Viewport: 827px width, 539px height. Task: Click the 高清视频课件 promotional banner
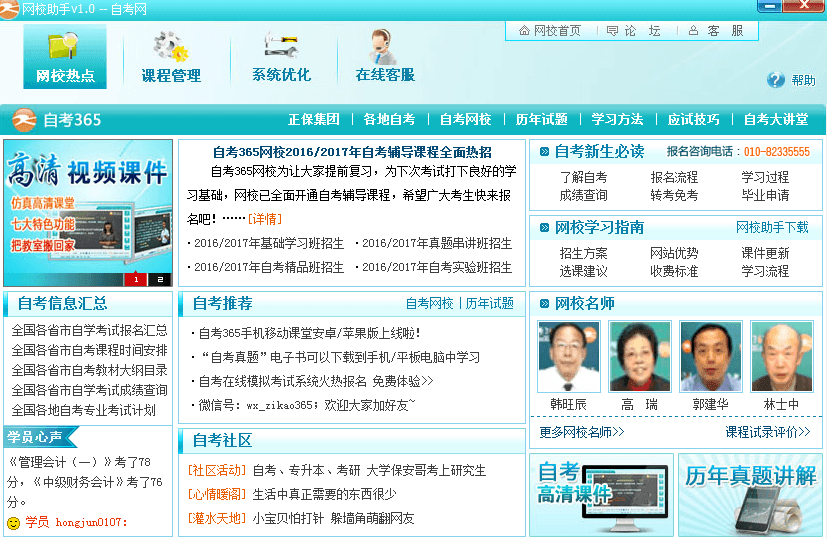coord(88,212)
